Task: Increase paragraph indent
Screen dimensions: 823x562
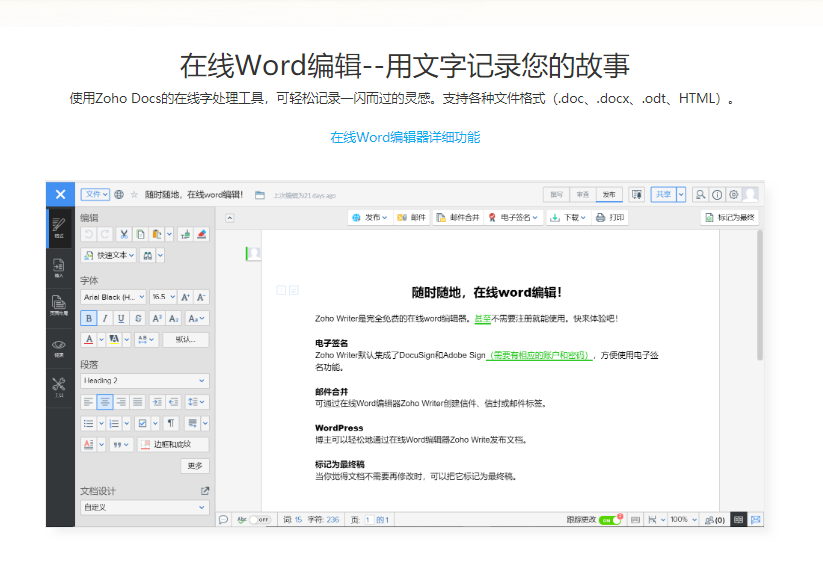Action: tap(156, 402)
